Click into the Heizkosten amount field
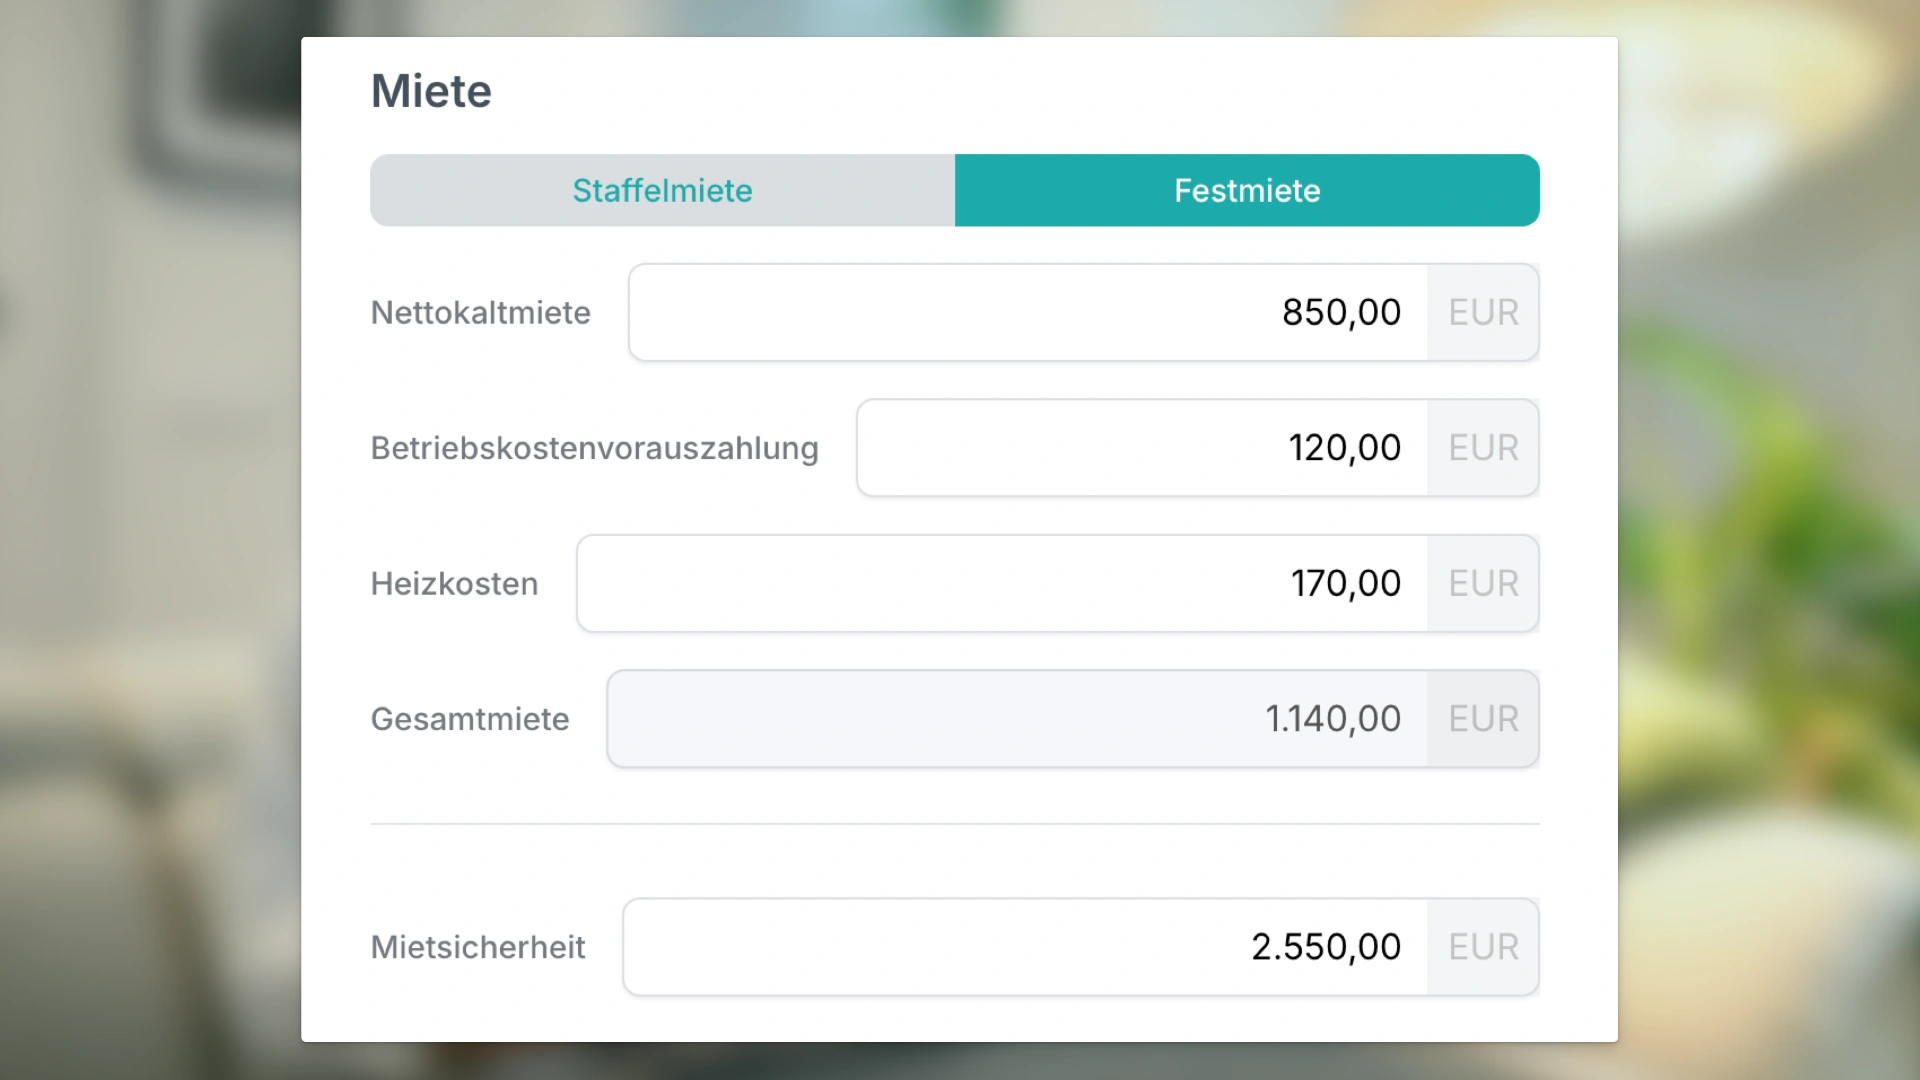 point(1002,583)
